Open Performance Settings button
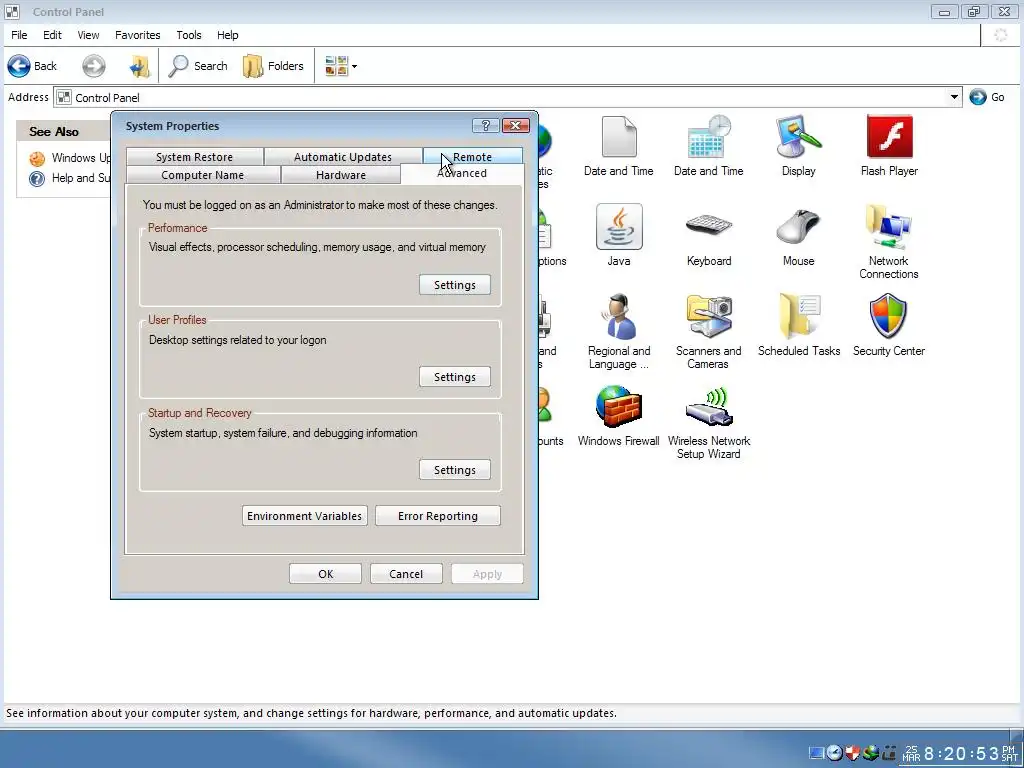 (455, 285)
